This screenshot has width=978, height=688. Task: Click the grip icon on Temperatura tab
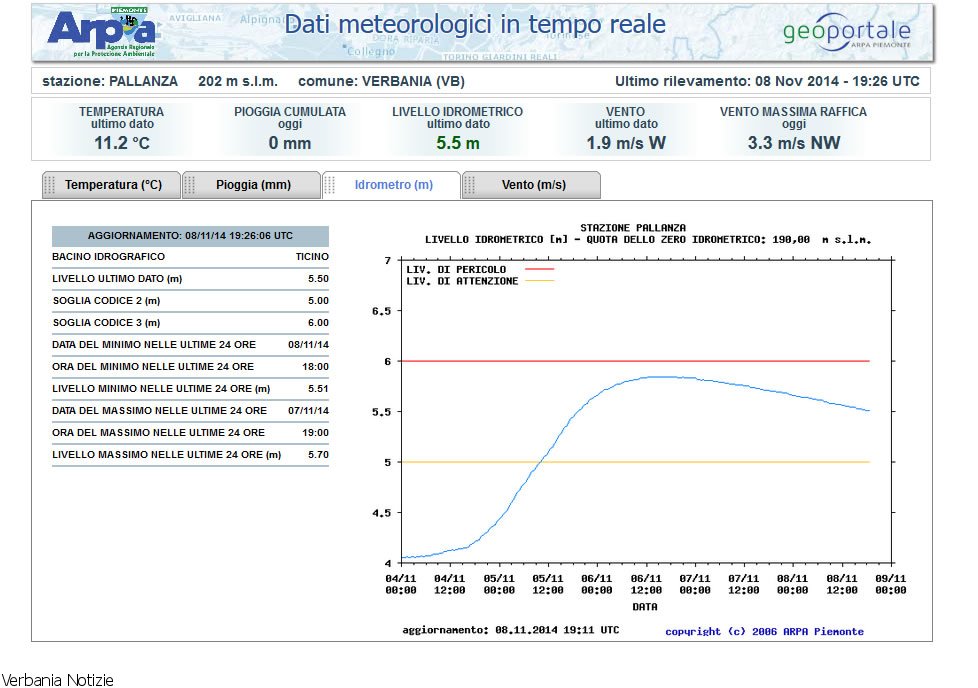pyautogui.click(x=50, y=185)
